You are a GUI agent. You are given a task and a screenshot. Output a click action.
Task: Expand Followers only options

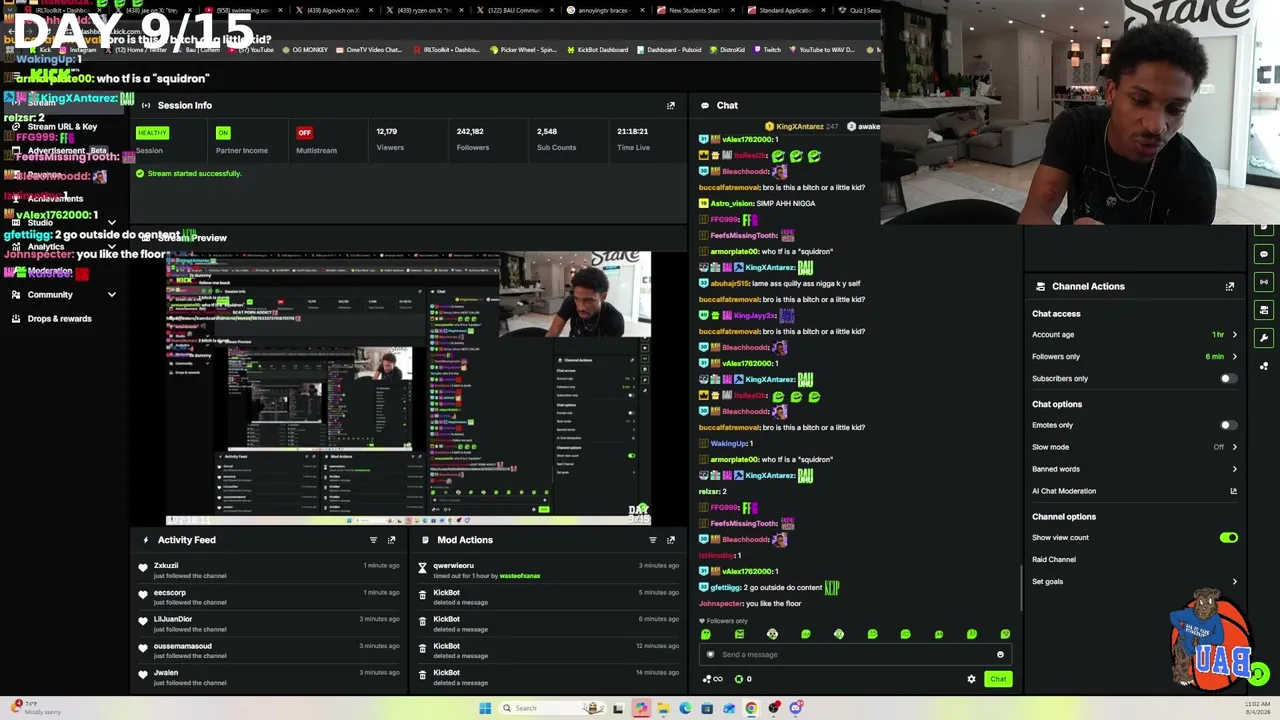tap(1234, 357)
